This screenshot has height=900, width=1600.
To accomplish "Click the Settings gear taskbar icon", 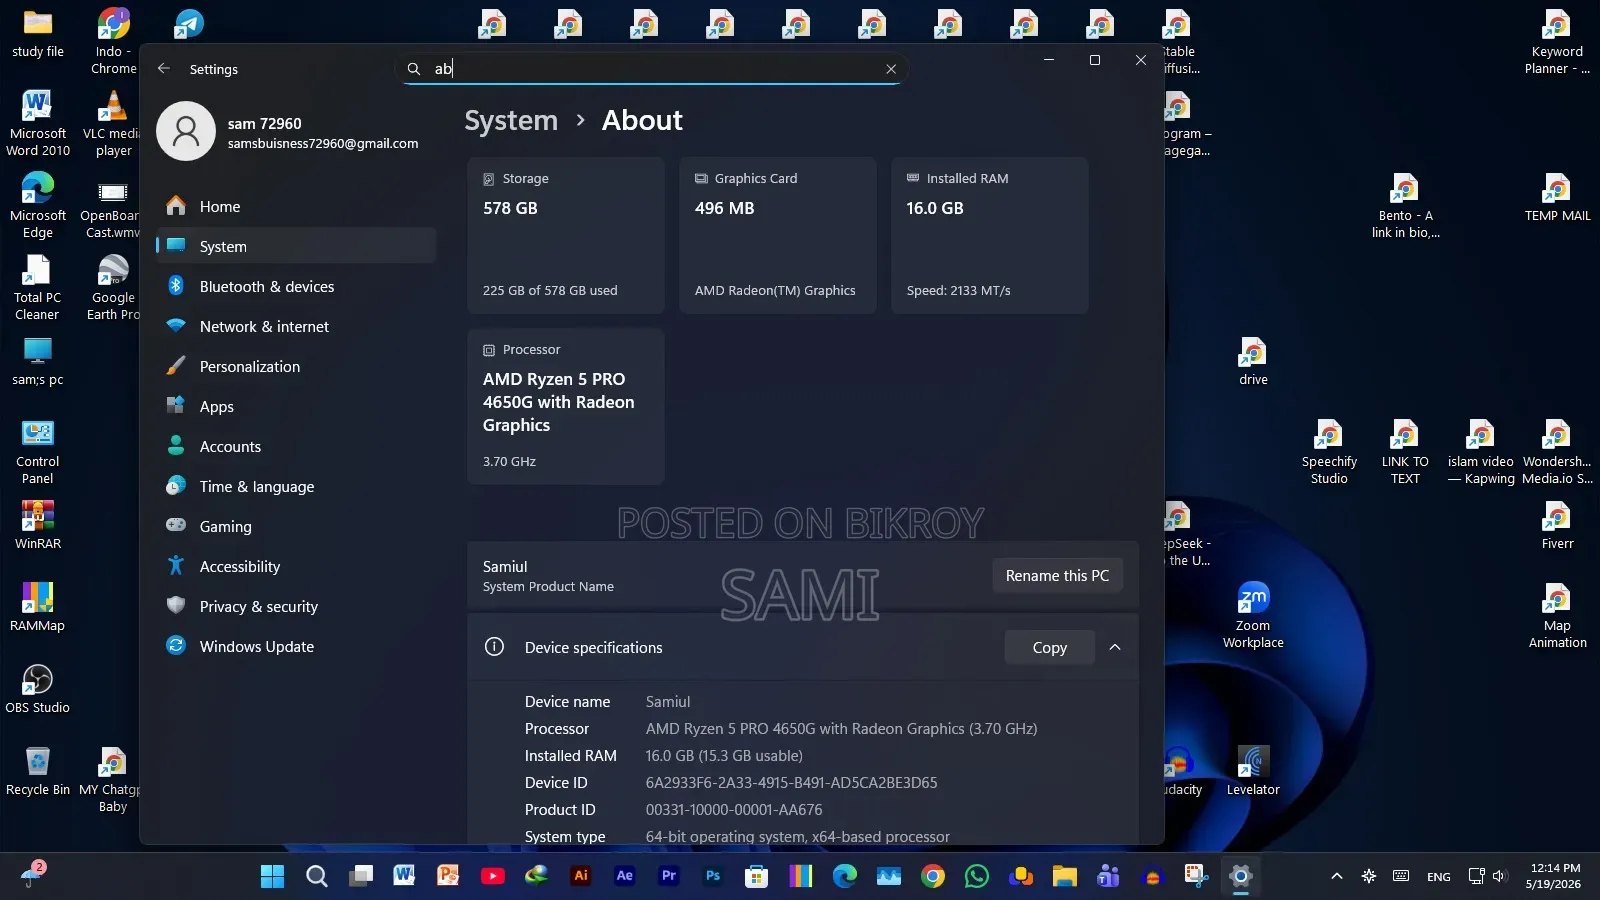I will tap(1240, 876).
